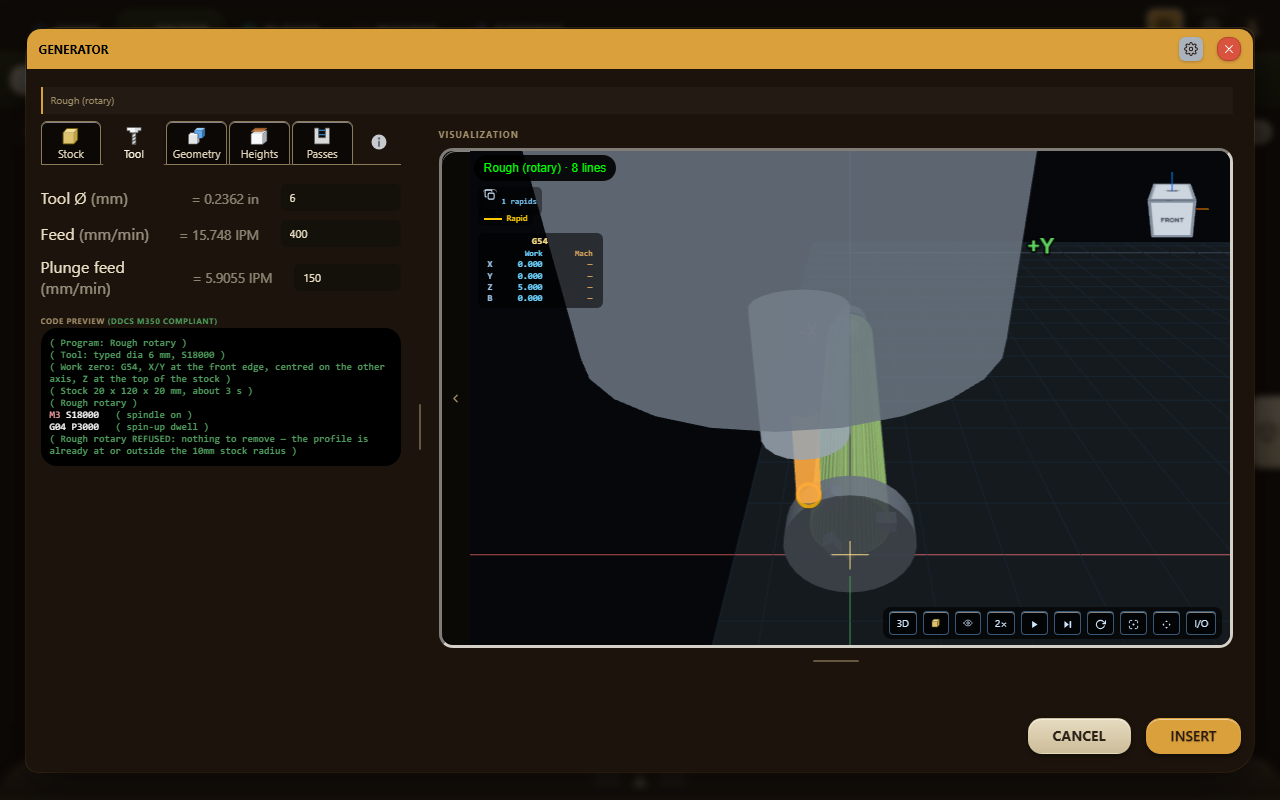Image resolution: width=1280 pixels, height=800 pixels.
Task: Click the Rapid legend entry
Action: pos(506,218)
